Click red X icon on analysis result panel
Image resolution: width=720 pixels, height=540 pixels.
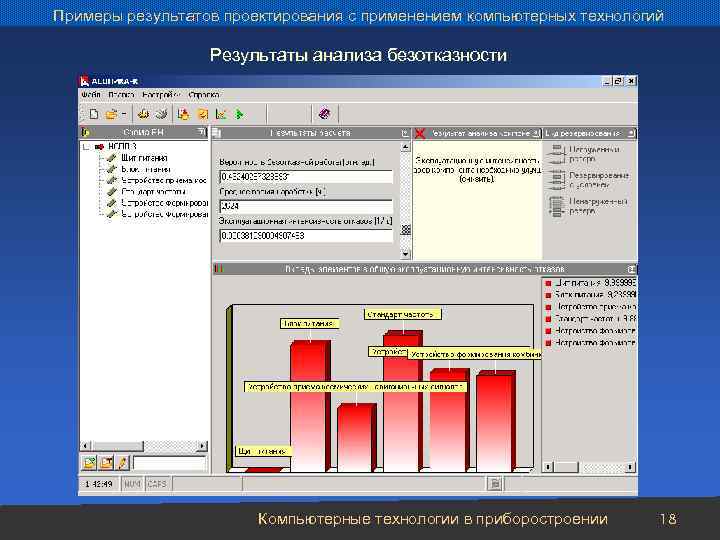click(x=420, y=134)
